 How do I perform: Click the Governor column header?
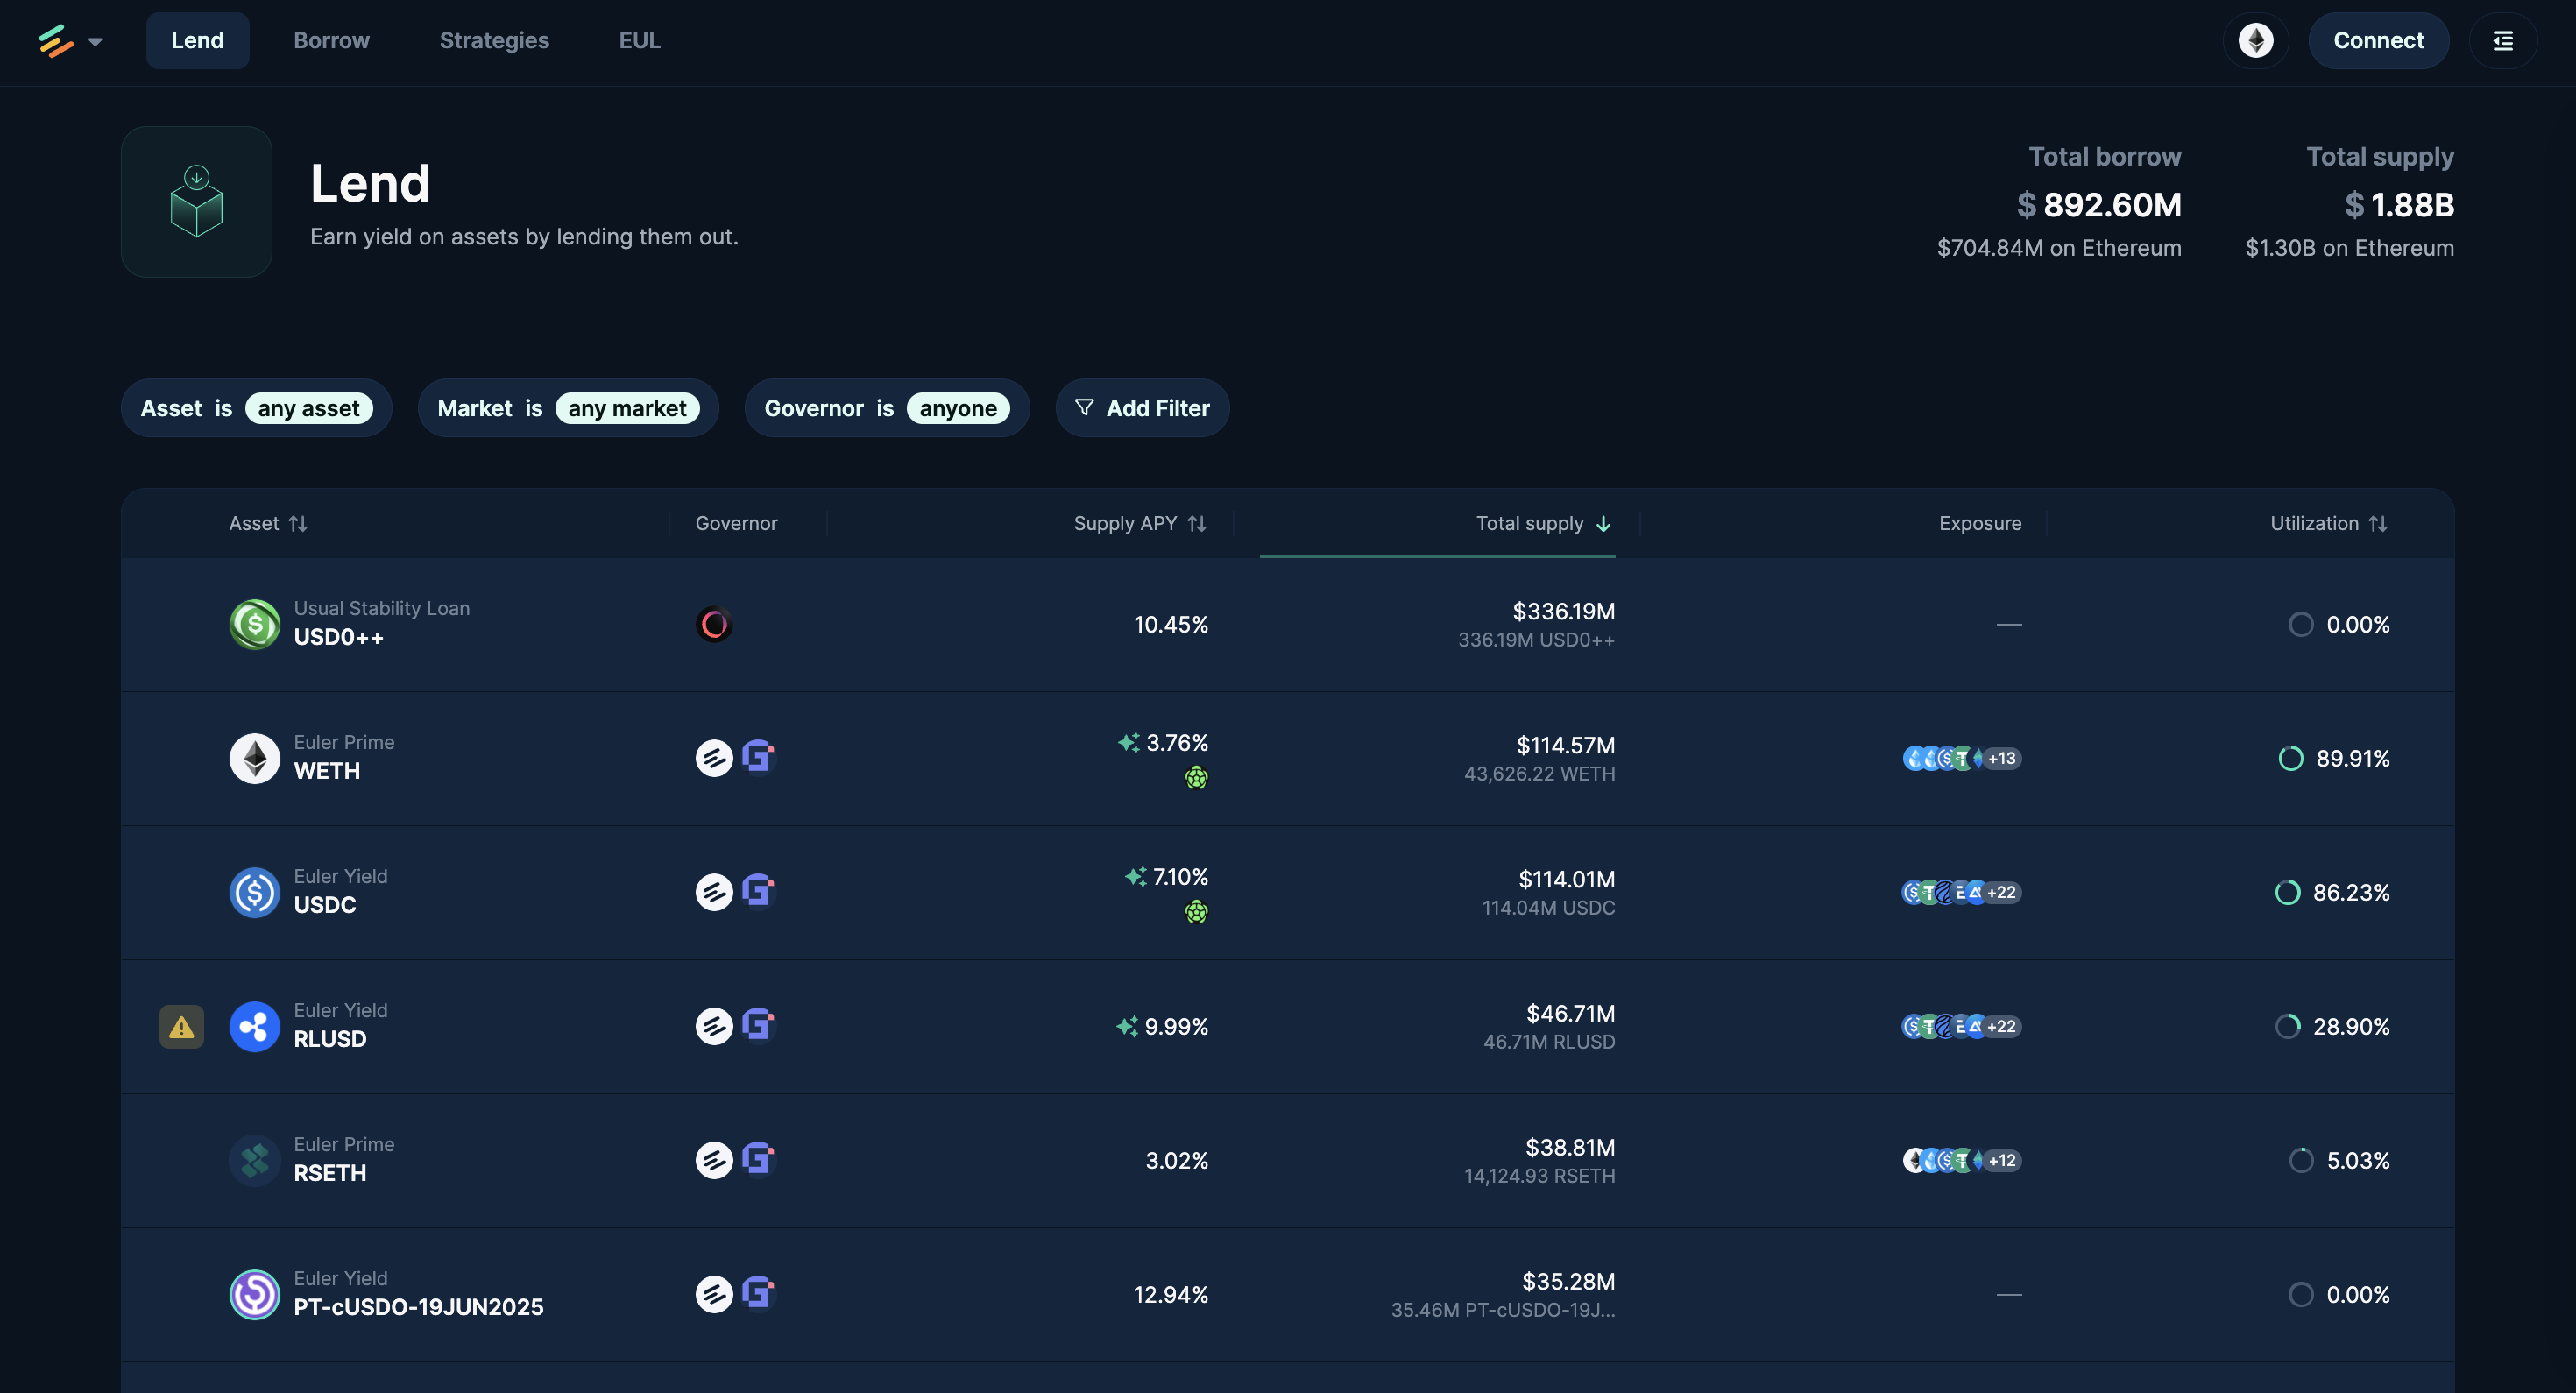(736, 523)
